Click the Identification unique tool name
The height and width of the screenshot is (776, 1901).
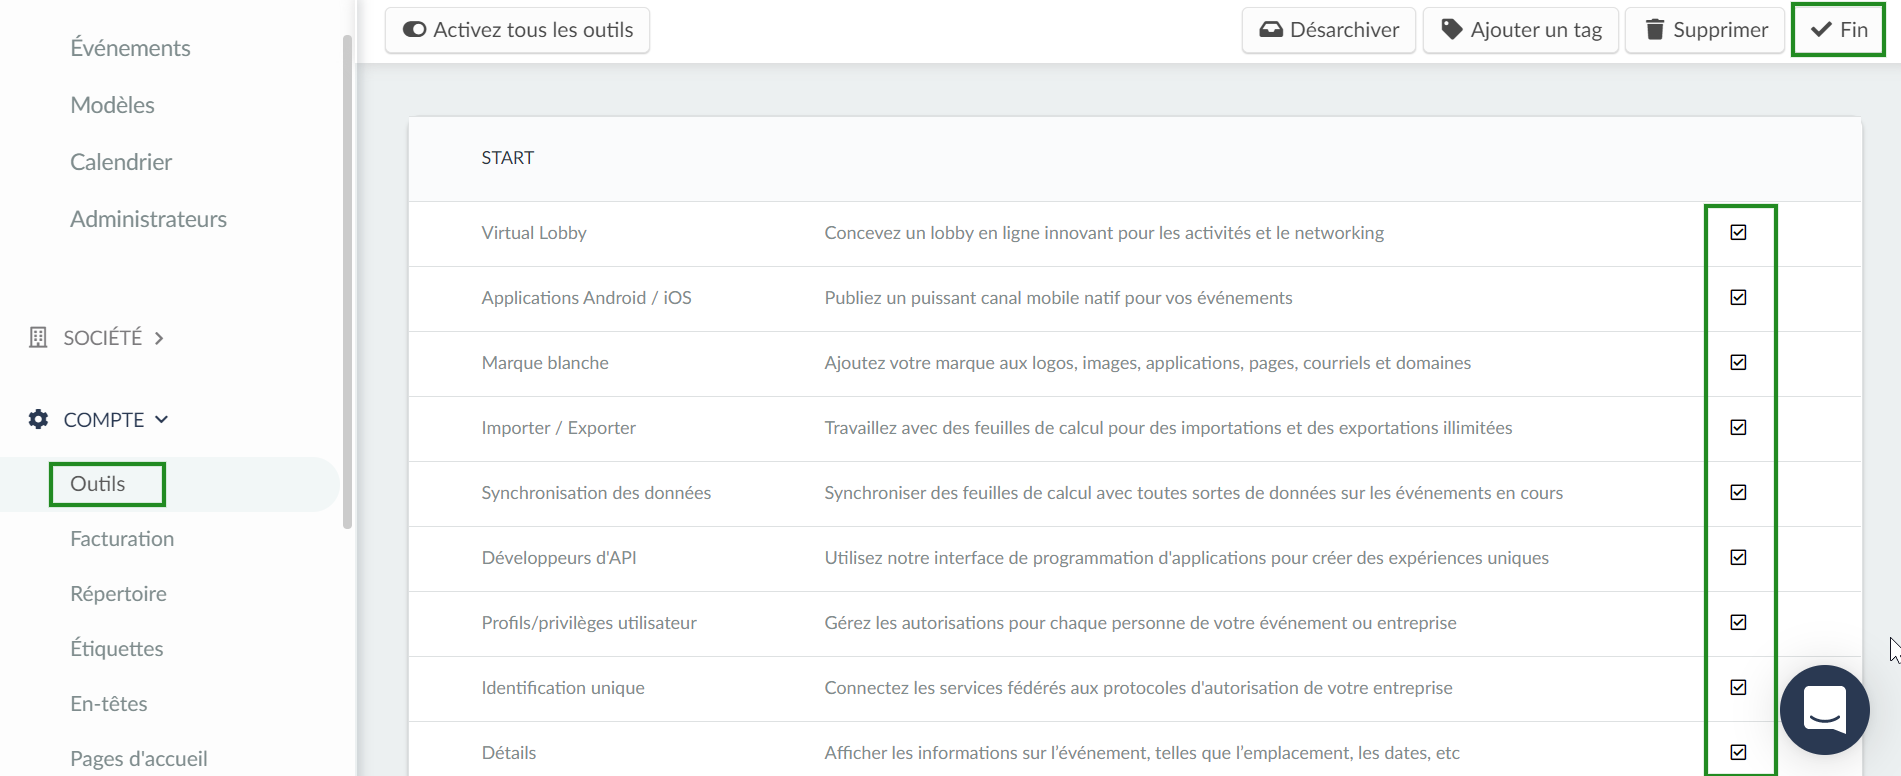point(563,688)
